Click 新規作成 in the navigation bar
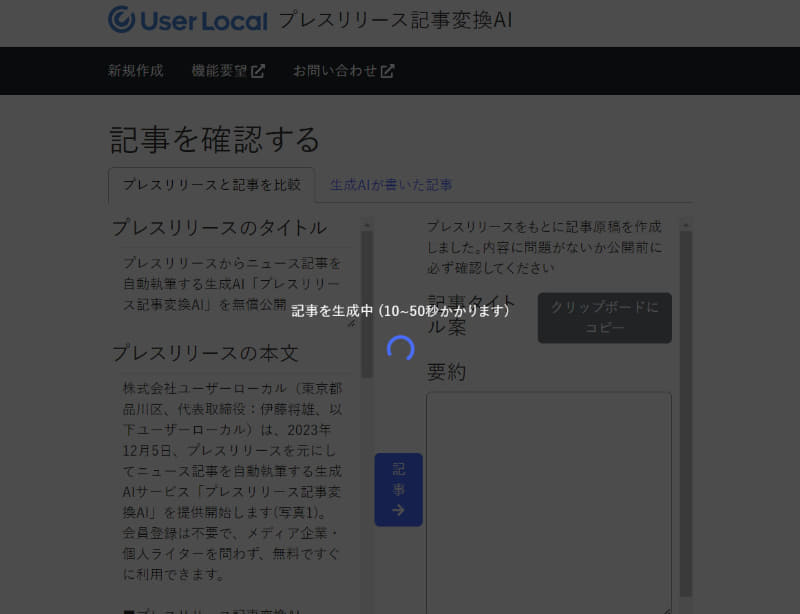The image size is (800, 614). [x=133, y=70]
